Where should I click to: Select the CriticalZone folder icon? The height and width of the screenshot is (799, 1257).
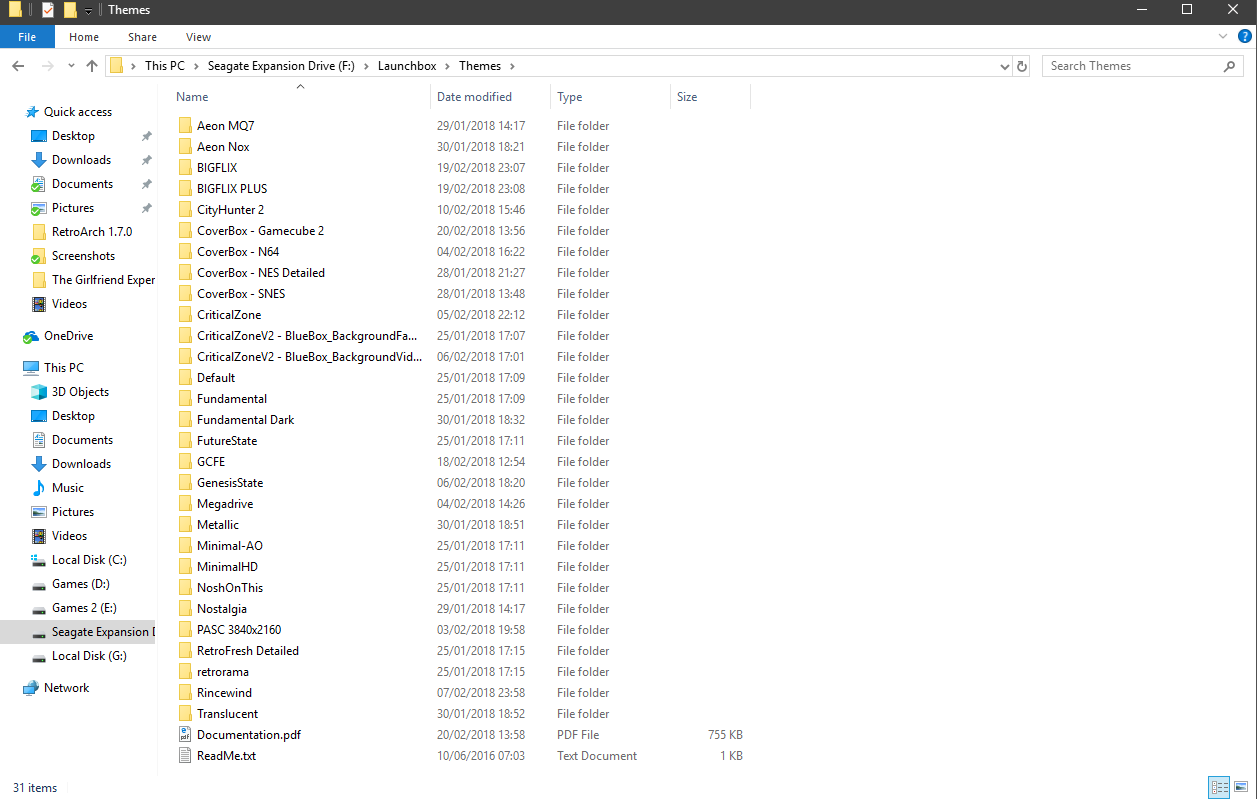184,315
